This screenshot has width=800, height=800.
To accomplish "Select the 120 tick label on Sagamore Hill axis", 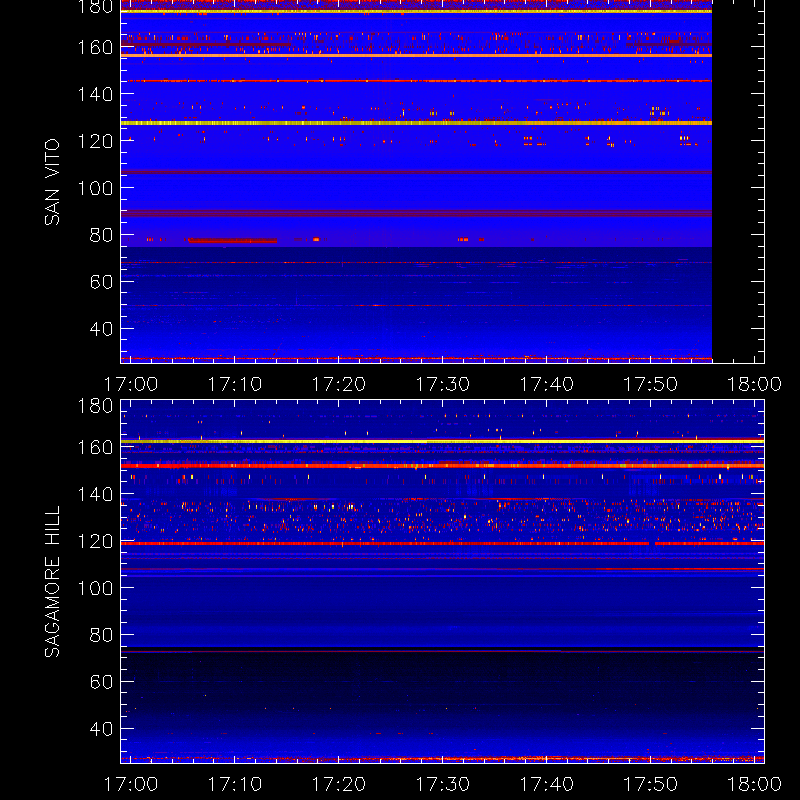I will (95, 541).
